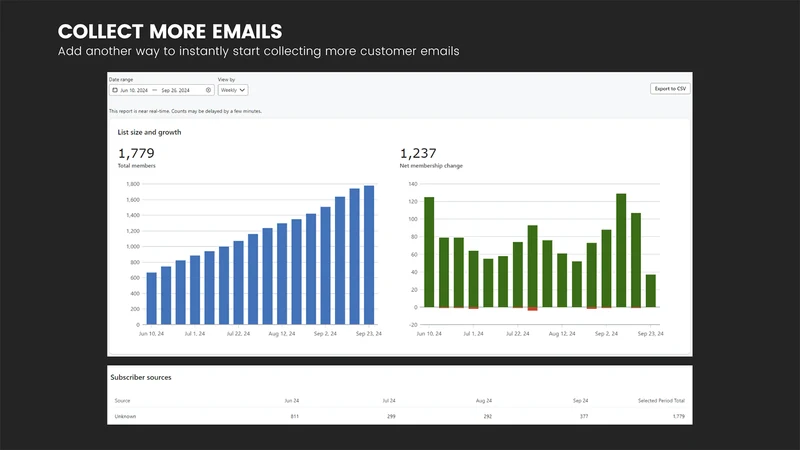
Task: Click the end date Sep 26, 2024
Action: [175, 90]
